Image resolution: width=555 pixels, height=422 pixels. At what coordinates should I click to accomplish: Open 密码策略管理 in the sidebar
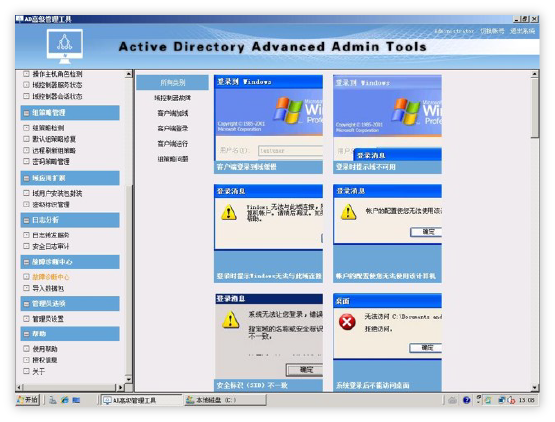click(x=51, y=162)
